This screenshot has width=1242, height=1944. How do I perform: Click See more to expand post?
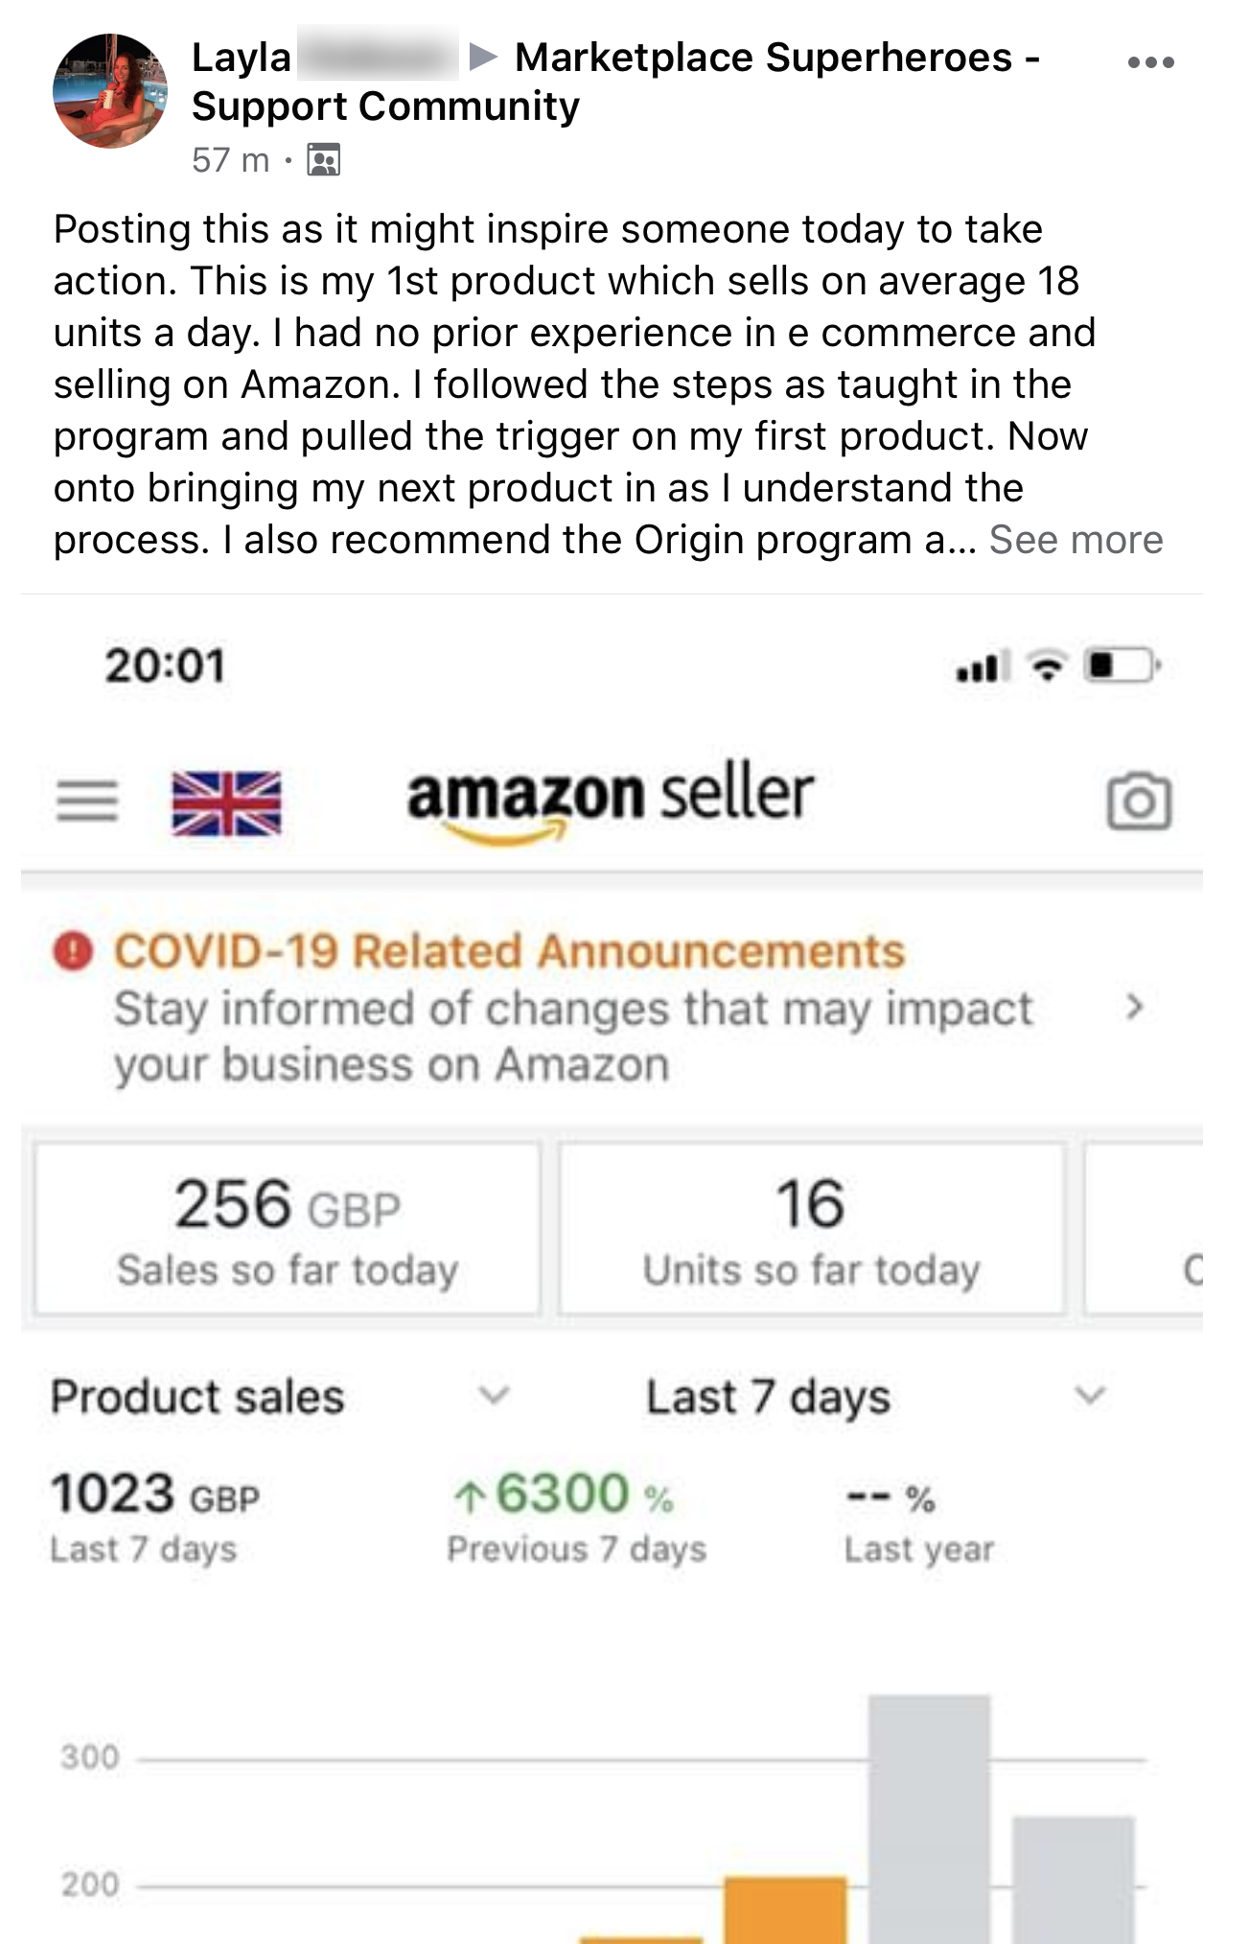[1076, 540]
